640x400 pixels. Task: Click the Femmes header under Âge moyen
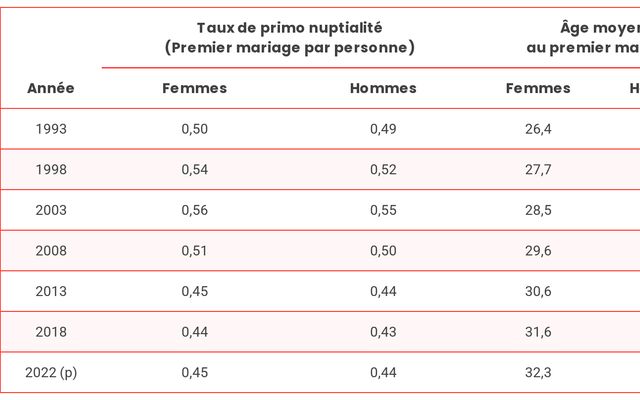tap(538, 88)
